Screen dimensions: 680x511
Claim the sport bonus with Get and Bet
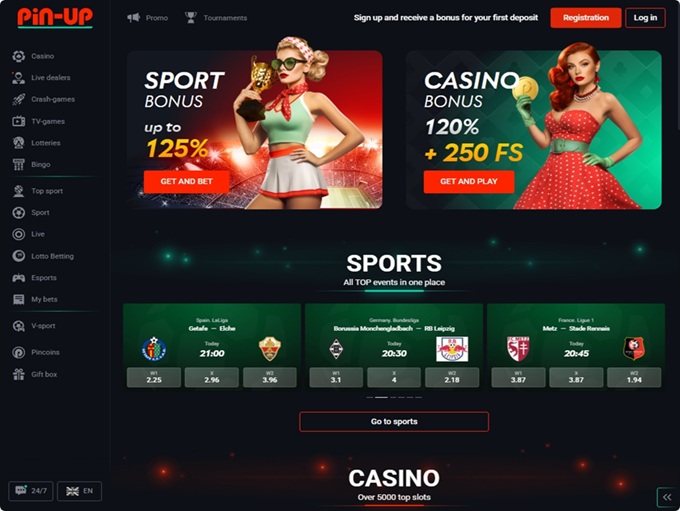[x=186, y=181]
